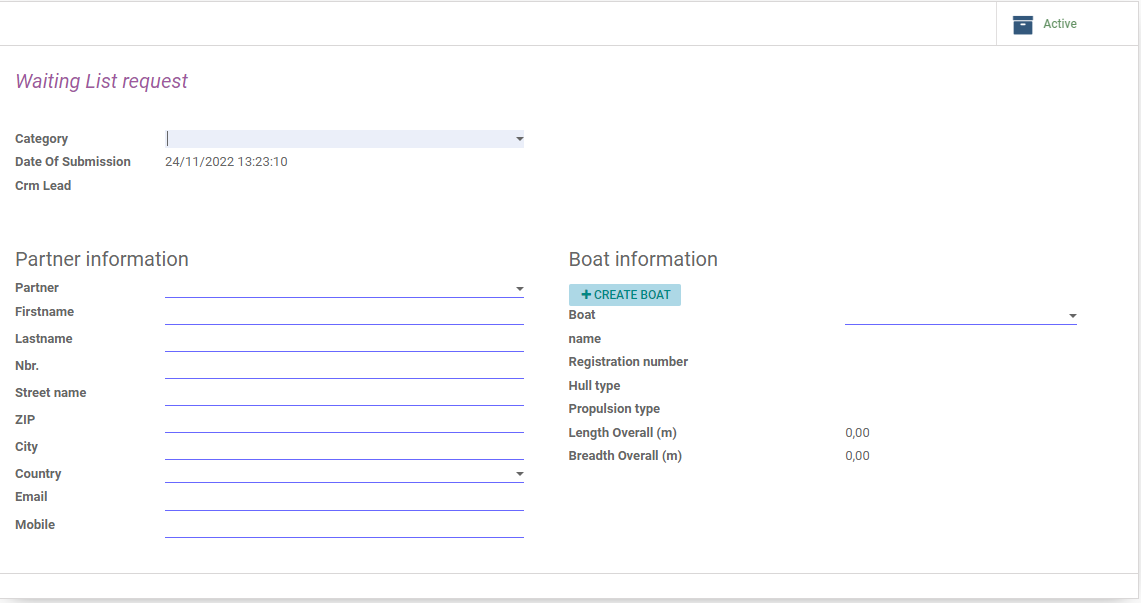The image size is (1141, 603).
Task: Expand the Partner dropdown arrow
Action: (520, 289)
